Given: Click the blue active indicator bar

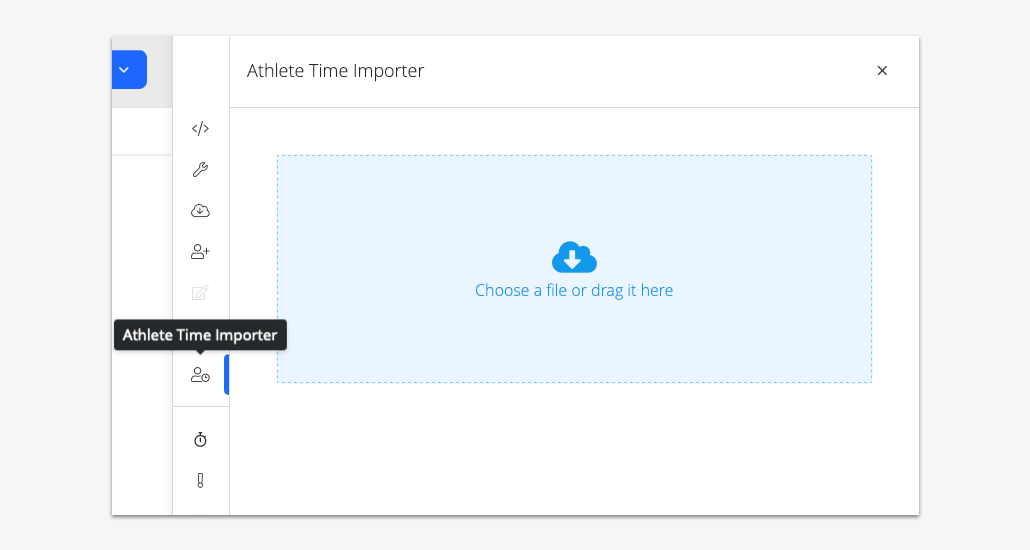Looking at the screenshot, I should tap(227, 375).
